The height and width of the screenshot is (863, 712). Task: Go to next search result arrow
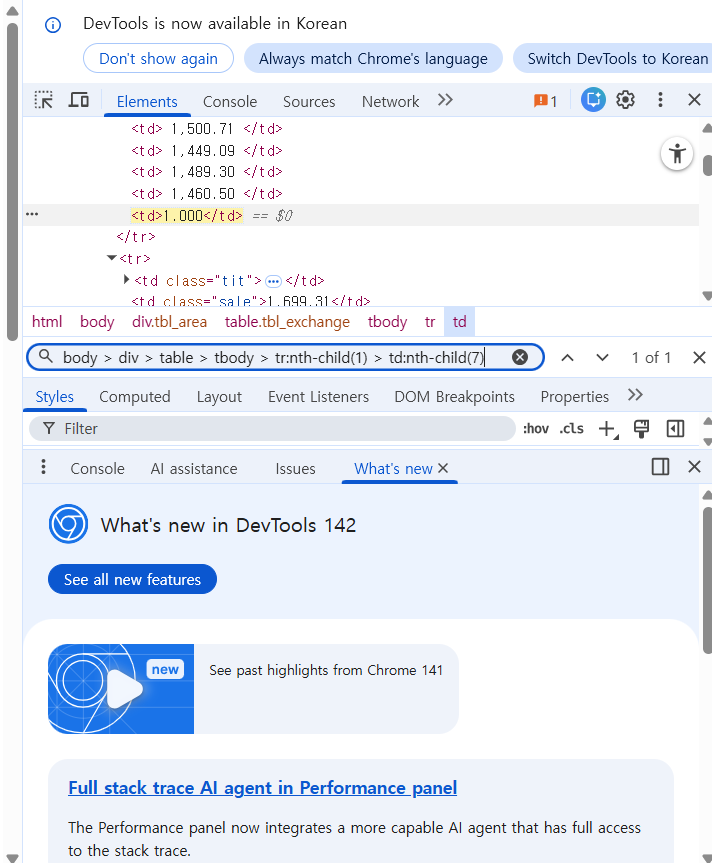pyautogui.click(x=603, y=358)
